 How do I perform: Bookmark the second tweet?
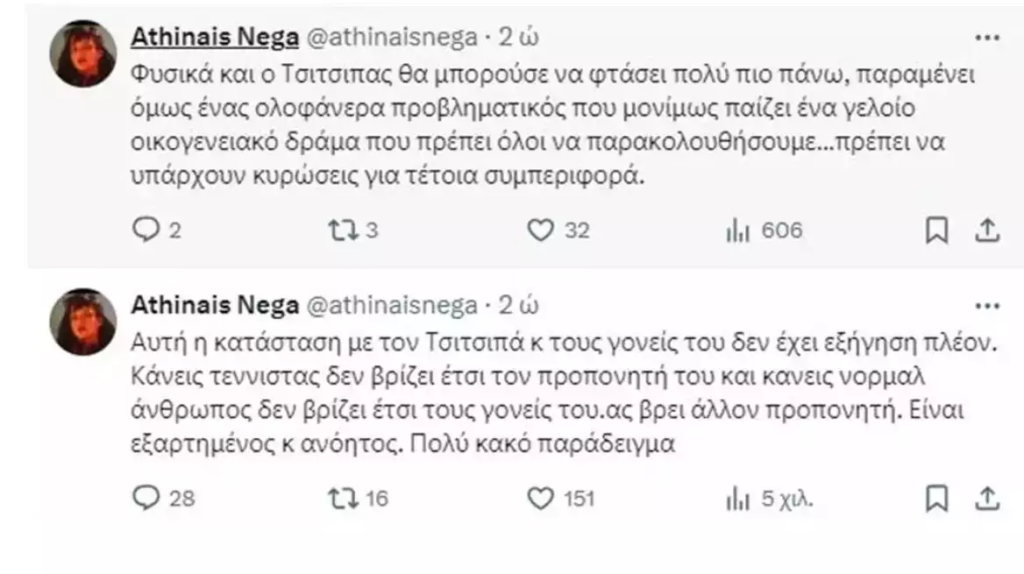936,498
